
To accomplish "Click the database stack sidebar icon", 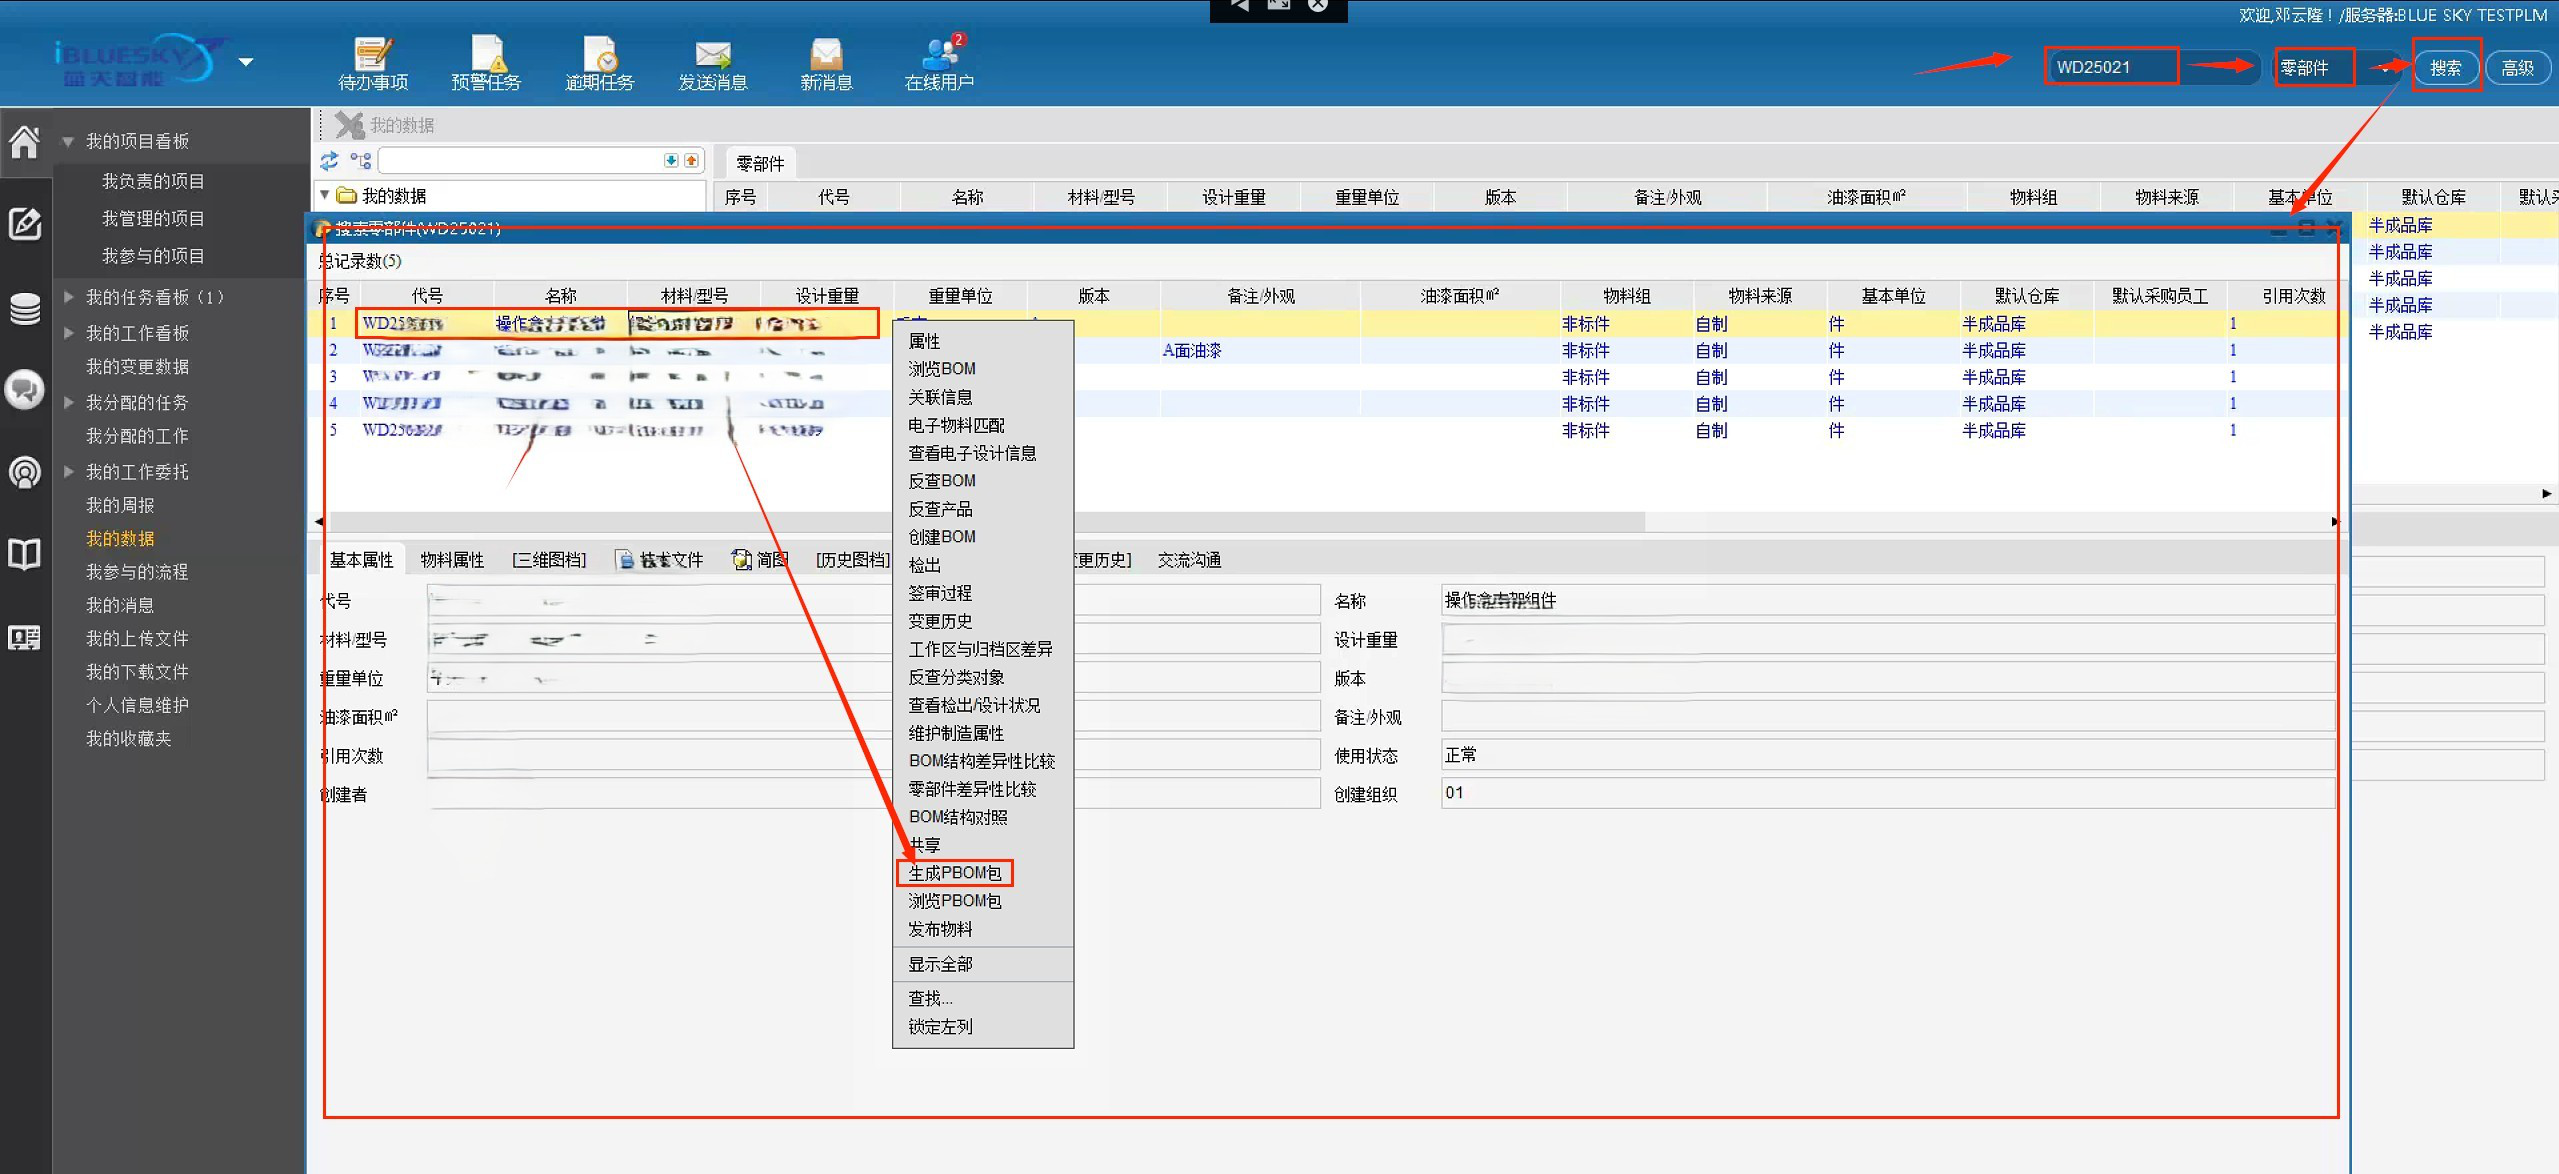I will coord(25,309).
